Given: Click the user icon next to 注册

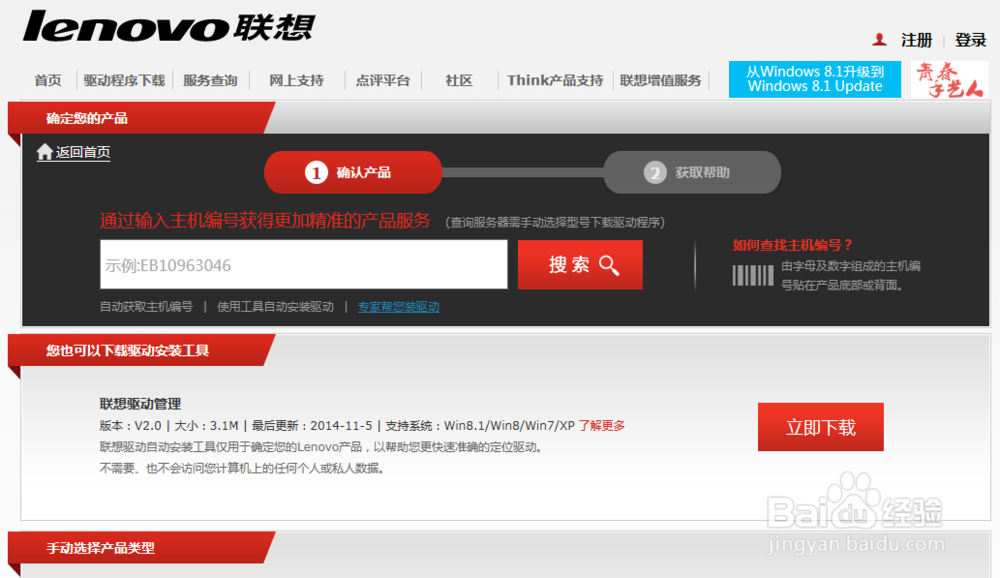Looking at the screenshot, I should point(879,40).
